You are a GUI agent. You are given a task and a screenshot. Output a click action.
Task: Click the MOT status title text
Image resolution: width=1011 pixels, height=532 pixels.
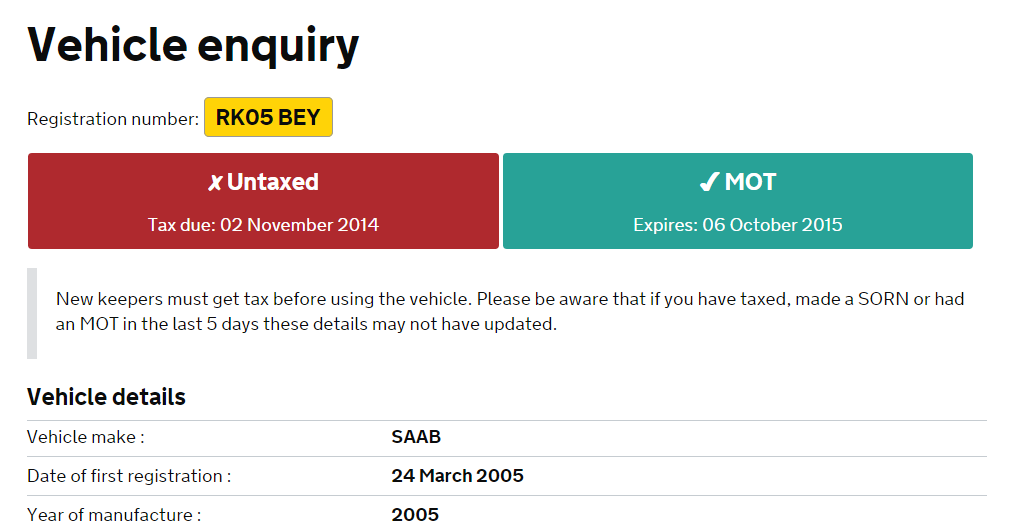click(750, 182)
